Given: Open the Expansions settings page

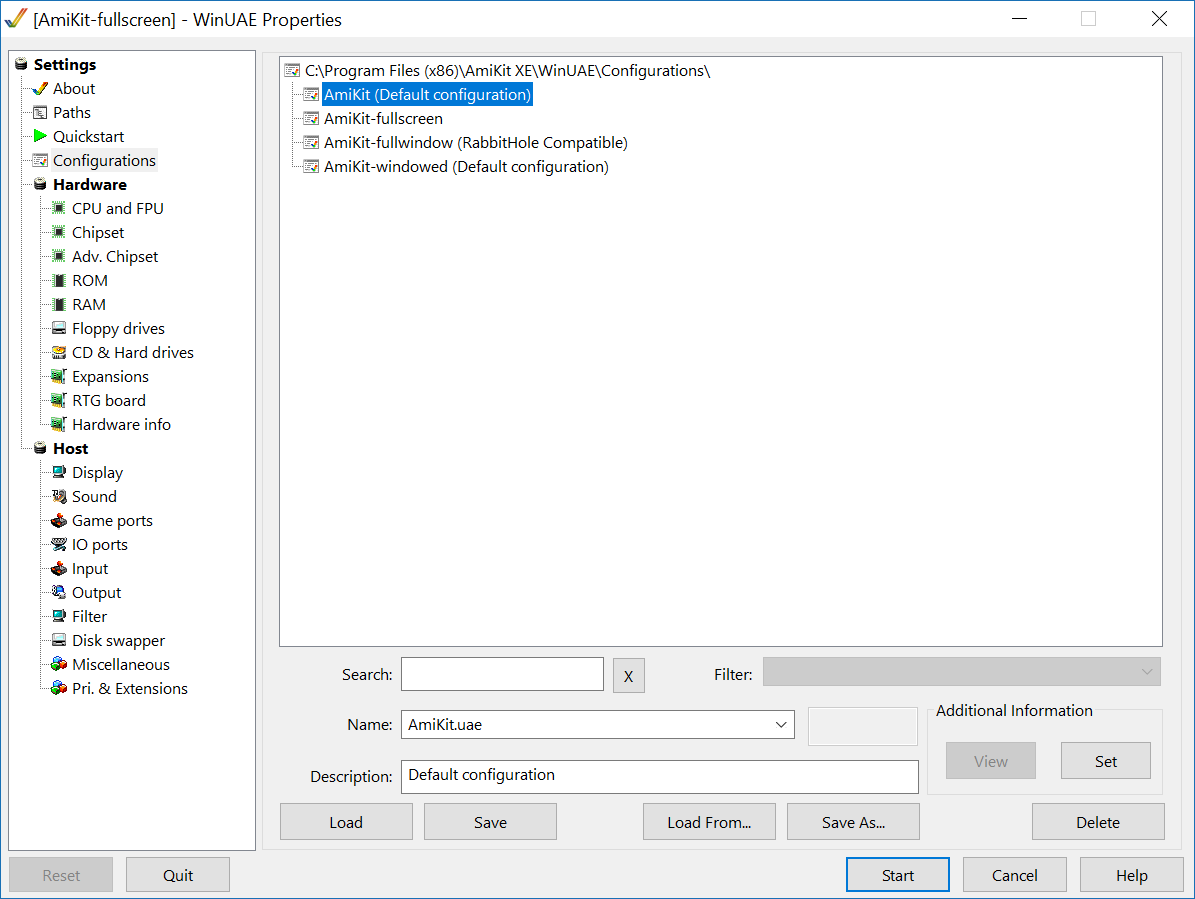Looking at the screenshot, I should click(x=111, y=376).
